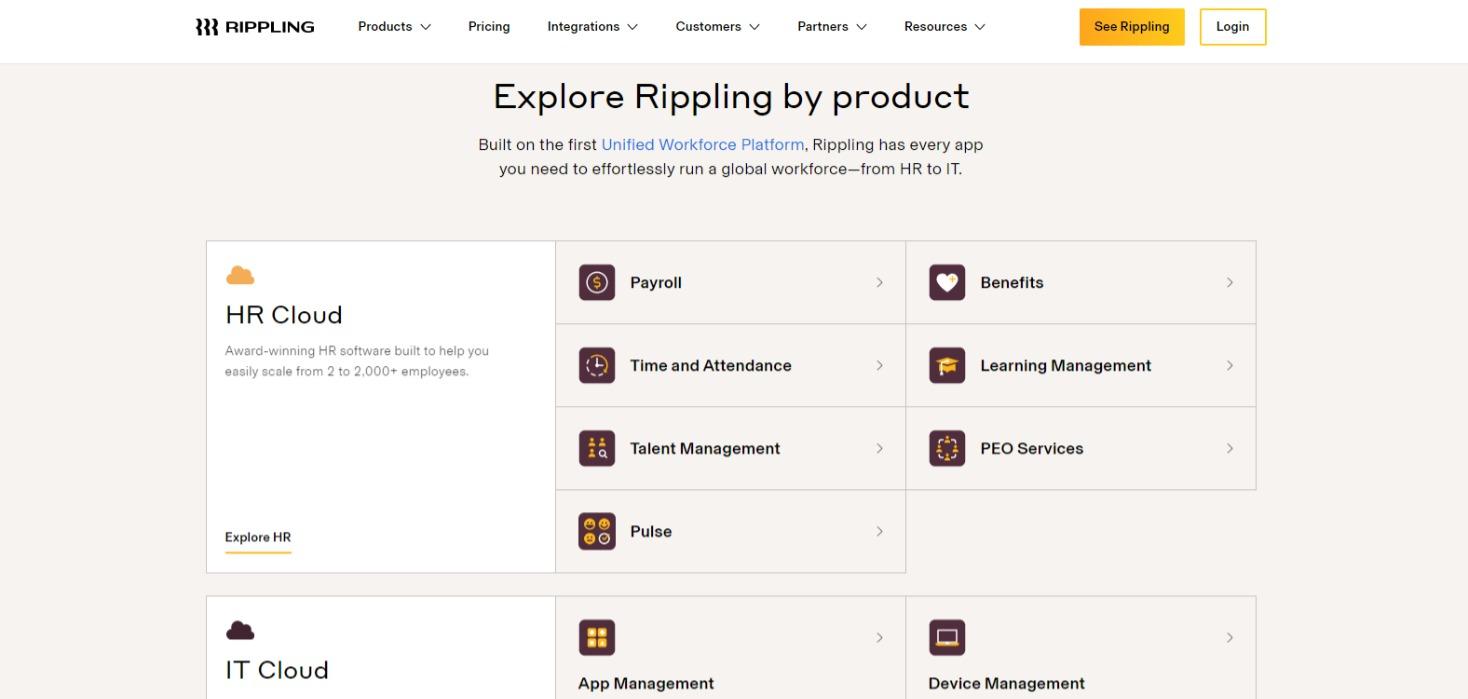Image resolution: width=1468 pixels, height=699 pixels.
Task: Click the orange HR Cloud icon
Action: pyautogui.click(x=240, y=275)
